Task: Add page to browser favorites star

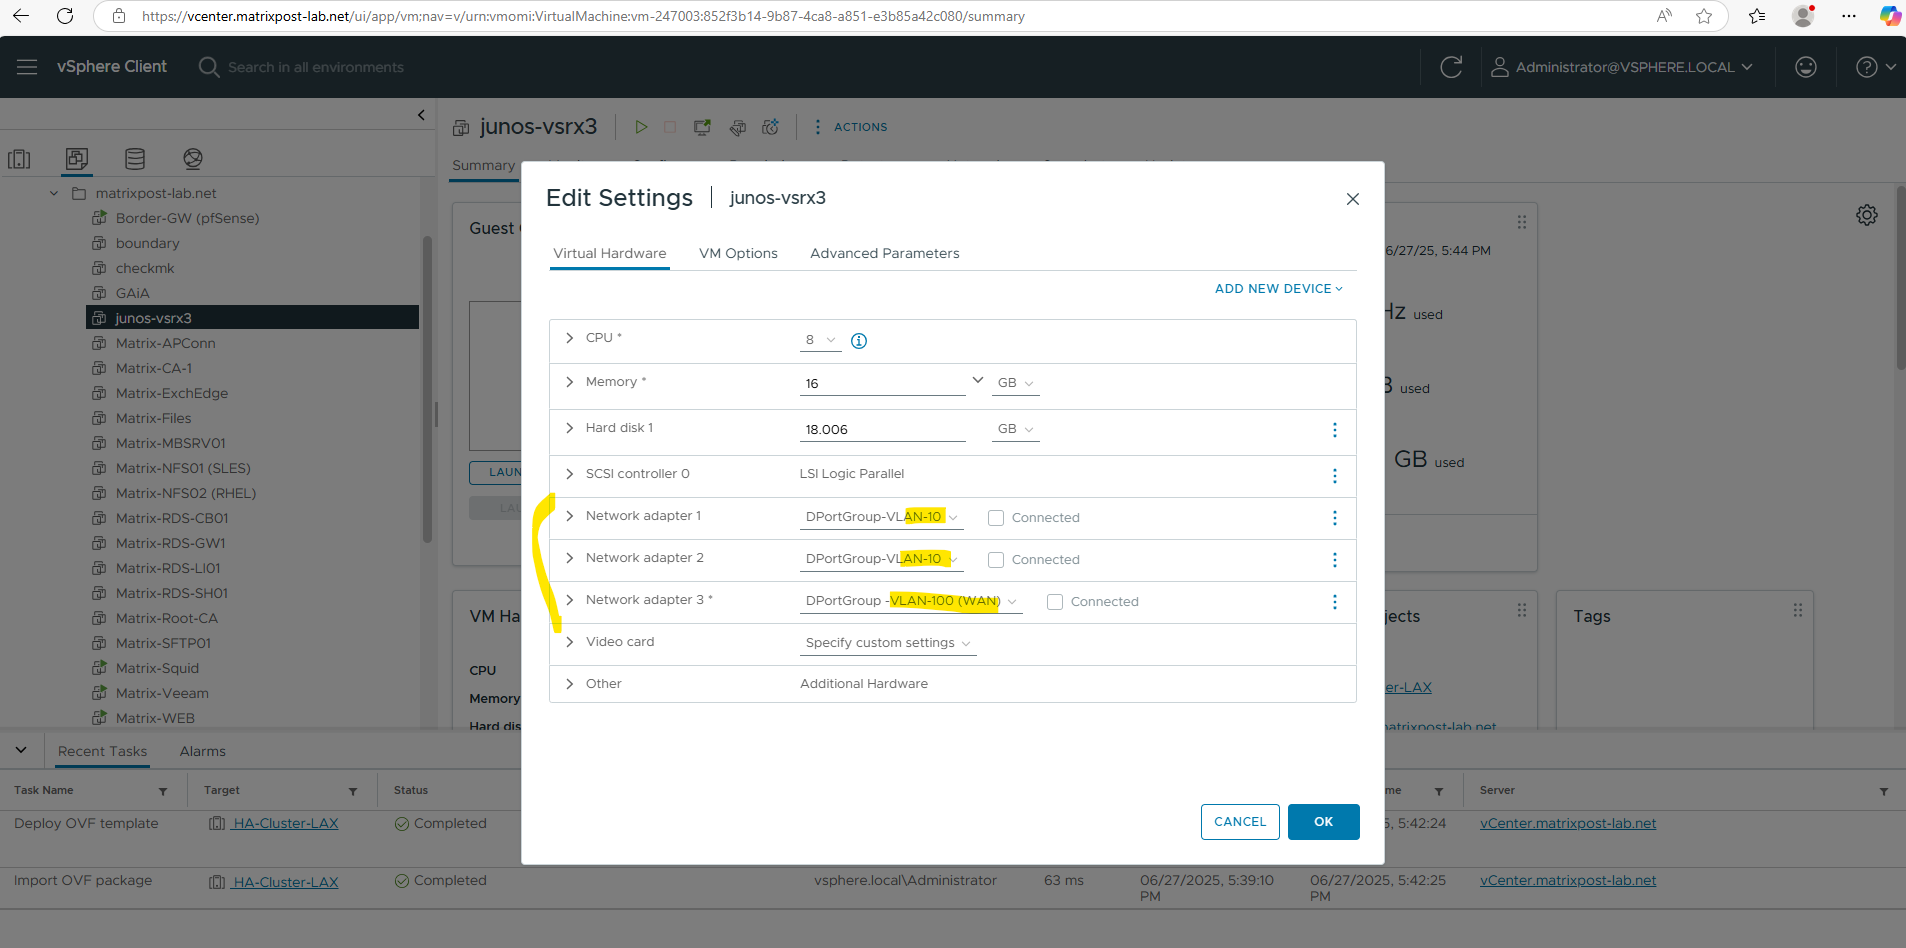Action: (1704, 16)
